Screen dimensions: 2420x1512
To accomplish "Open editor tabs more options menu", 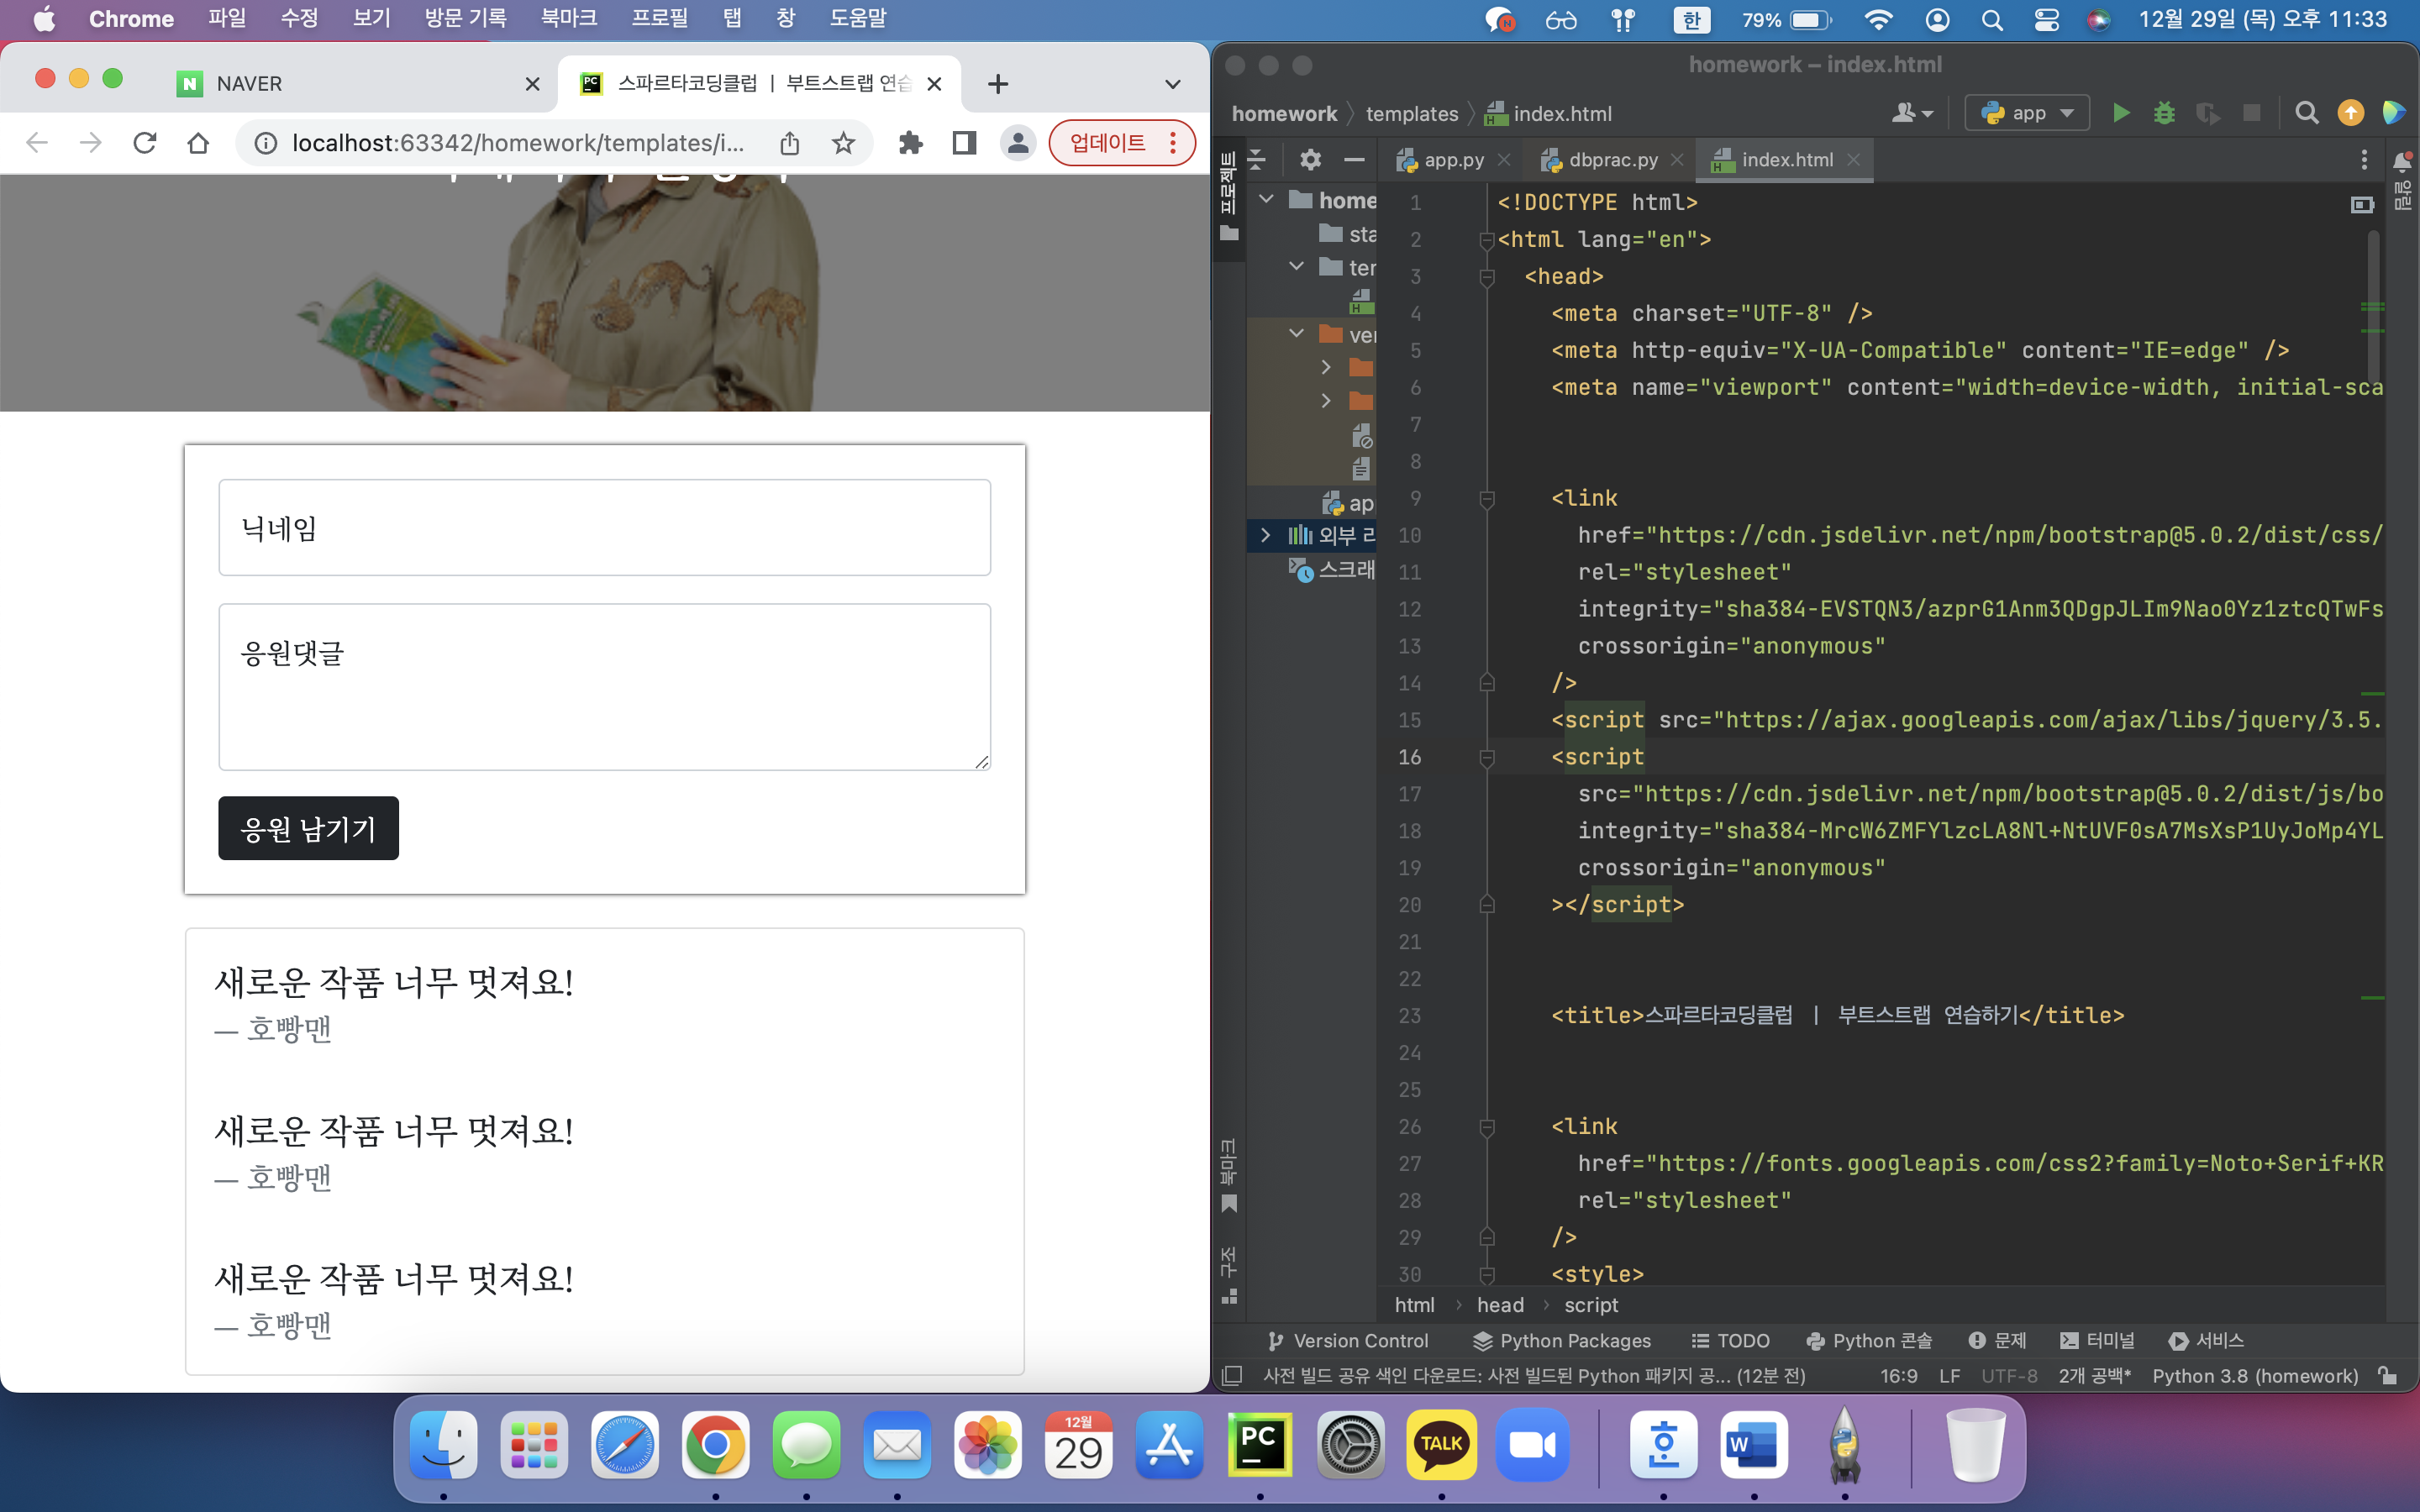I will point(2364,159).
